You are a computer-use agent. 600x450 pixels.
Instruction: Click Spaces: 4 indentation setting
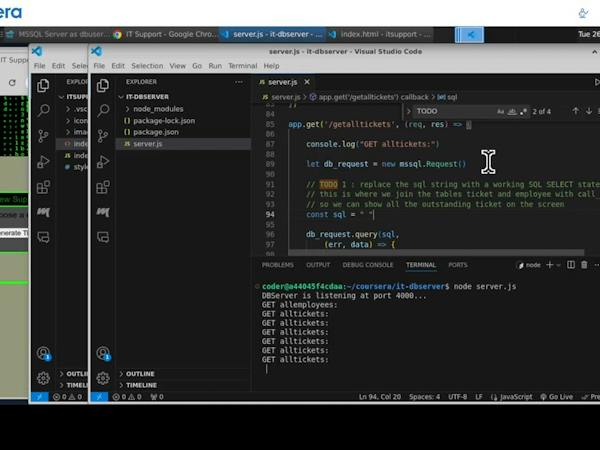tap(424, 397)
